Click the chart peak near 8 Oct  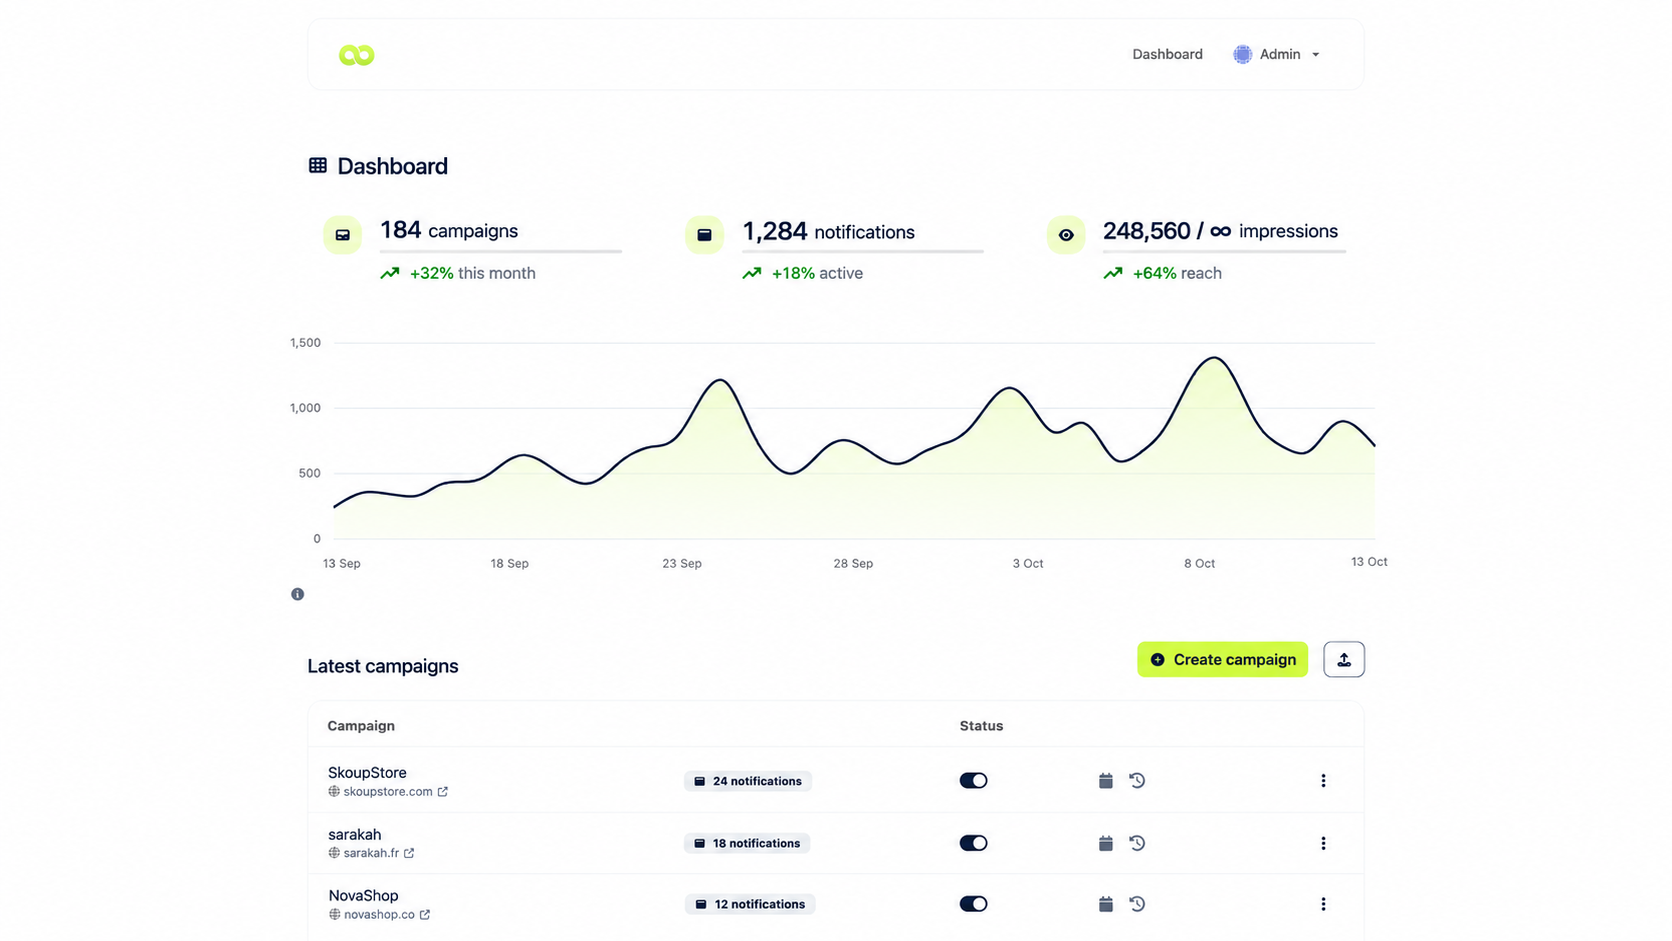1214,358
